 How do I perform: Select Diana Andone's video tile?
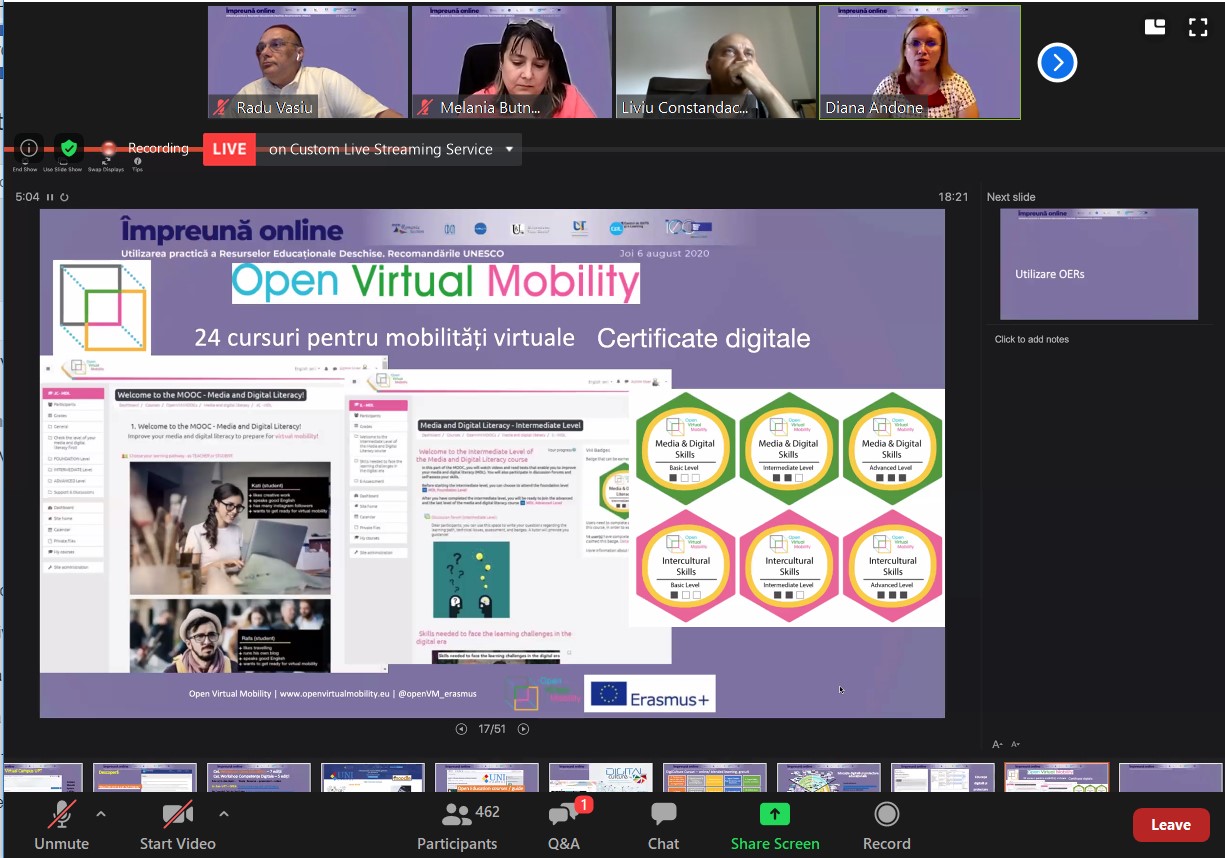click(x=920, y=62)
